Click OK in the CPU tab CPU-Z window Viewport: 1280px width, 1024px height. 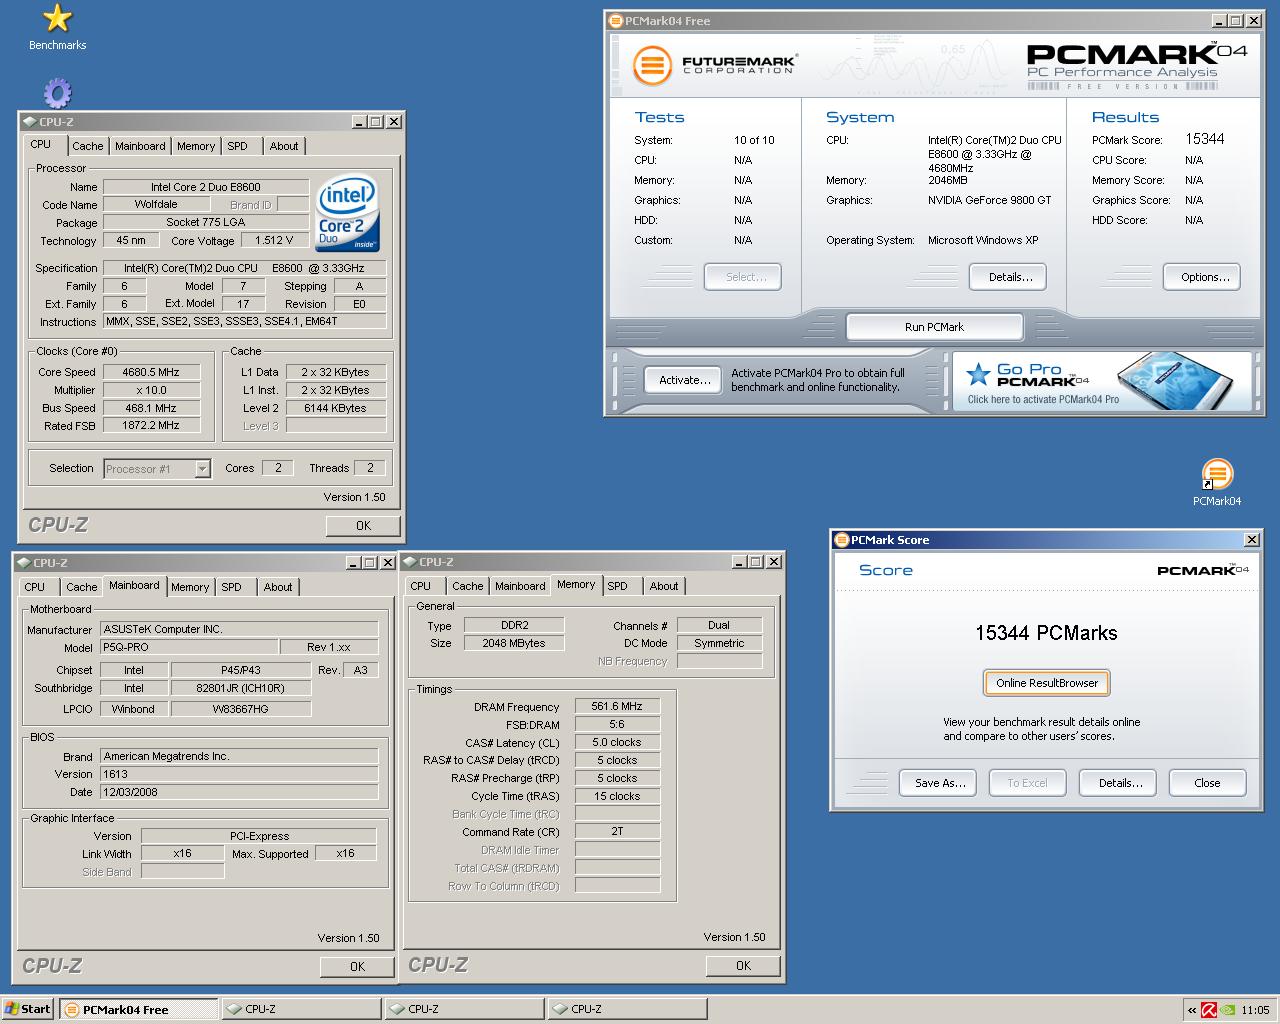point(363,525)
